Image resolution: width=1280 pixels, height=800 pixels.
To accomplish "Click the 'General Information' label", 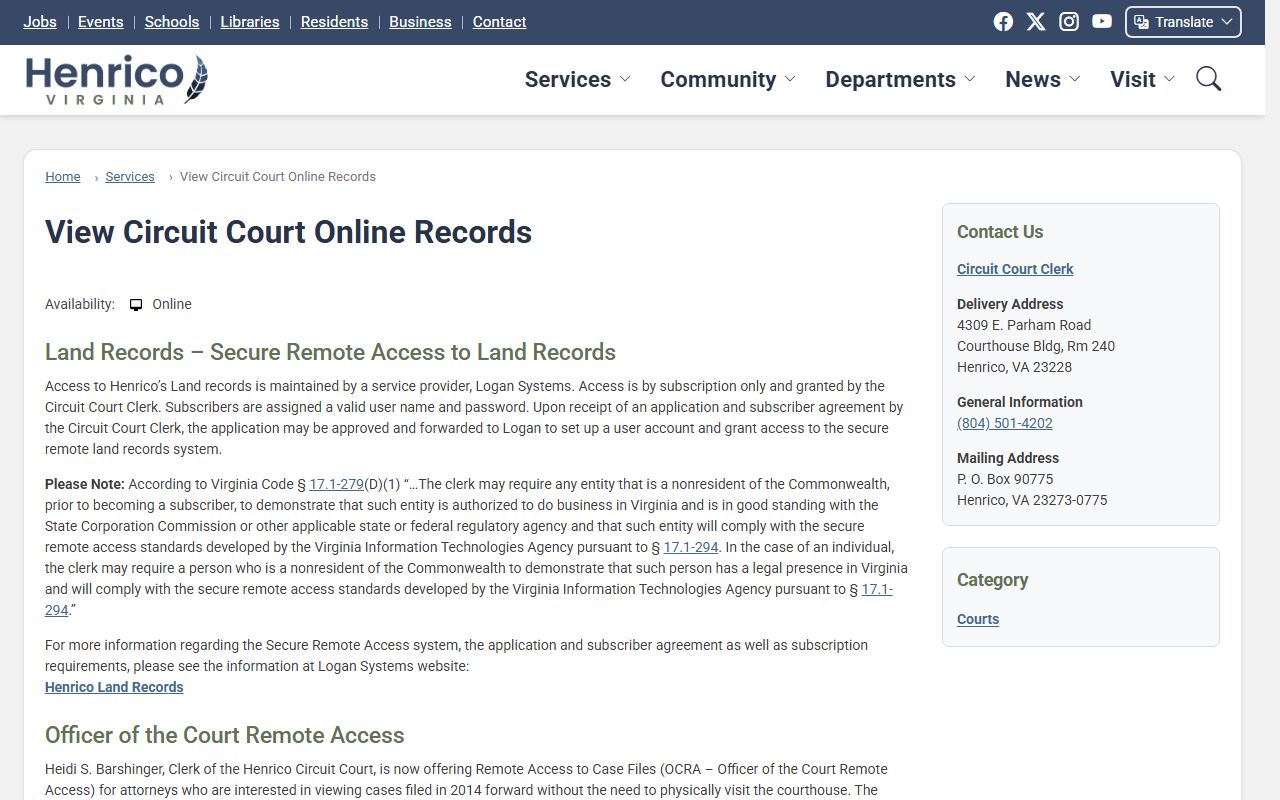I will coord(1020,402).
